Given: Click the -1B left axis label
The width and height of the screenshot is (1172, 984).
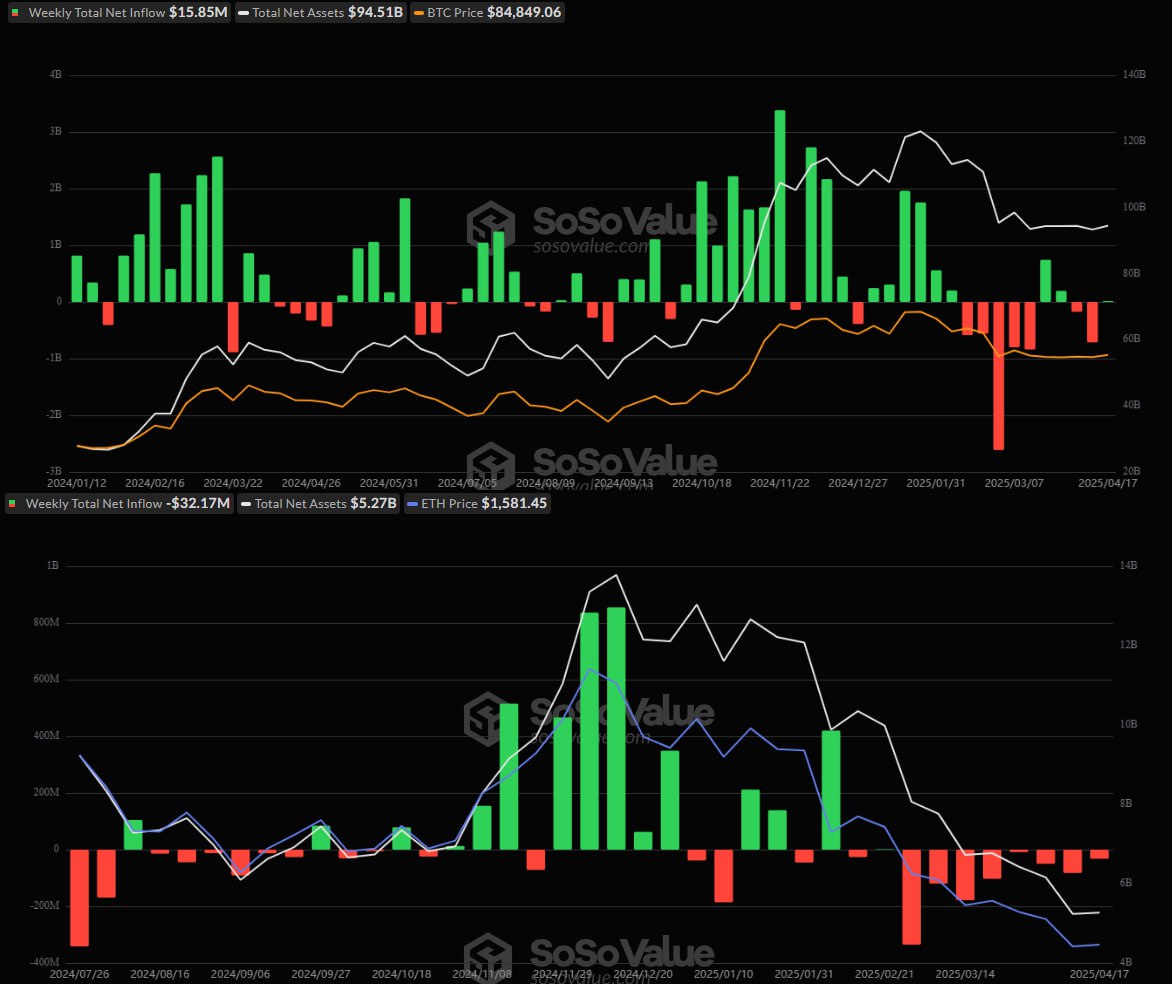Looking at the screenshot, I should [x=53, y=358].
